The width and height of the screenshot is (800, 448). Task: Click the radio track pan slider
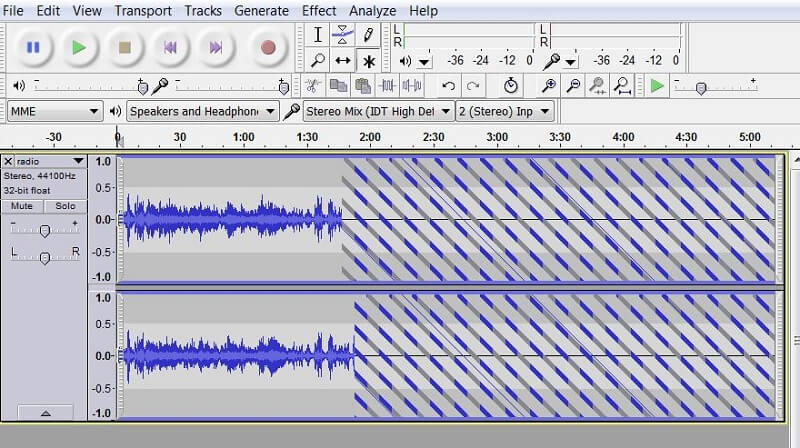[44, 257]
